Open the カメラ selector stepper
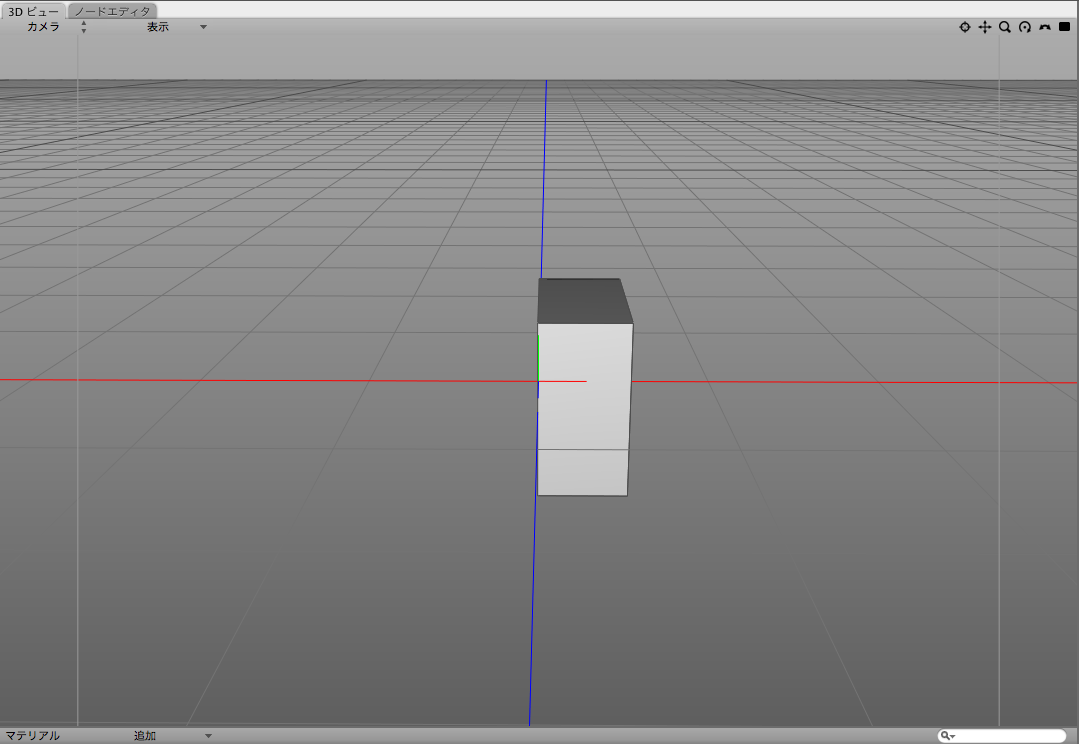This screenshot has height=744, width=1079. pos(84,27)
